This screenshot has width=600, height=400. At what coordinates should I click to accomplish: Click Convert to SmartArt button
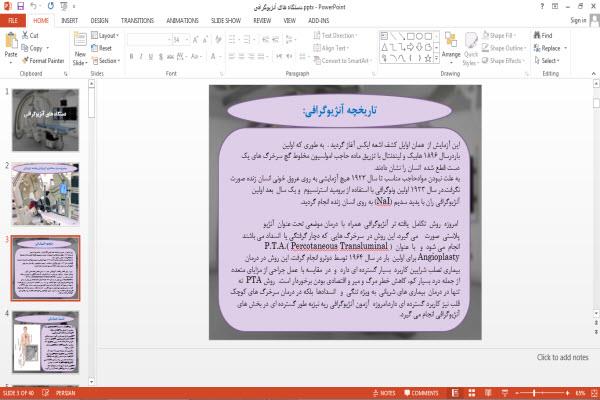[342, 60]
